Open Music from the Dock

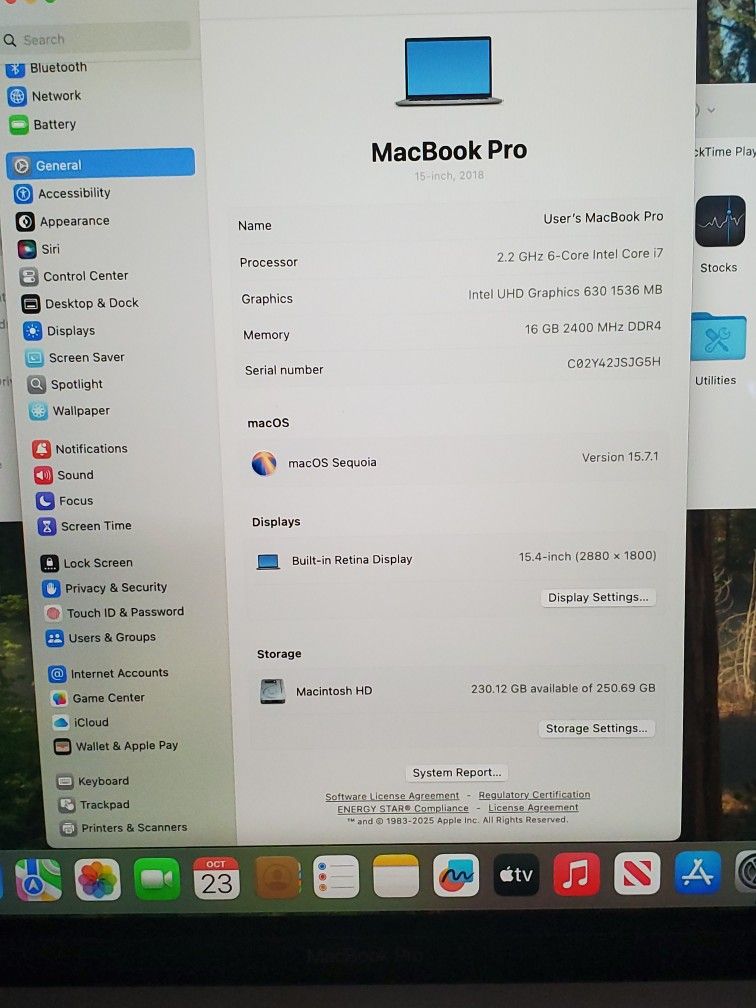(577, 874)
